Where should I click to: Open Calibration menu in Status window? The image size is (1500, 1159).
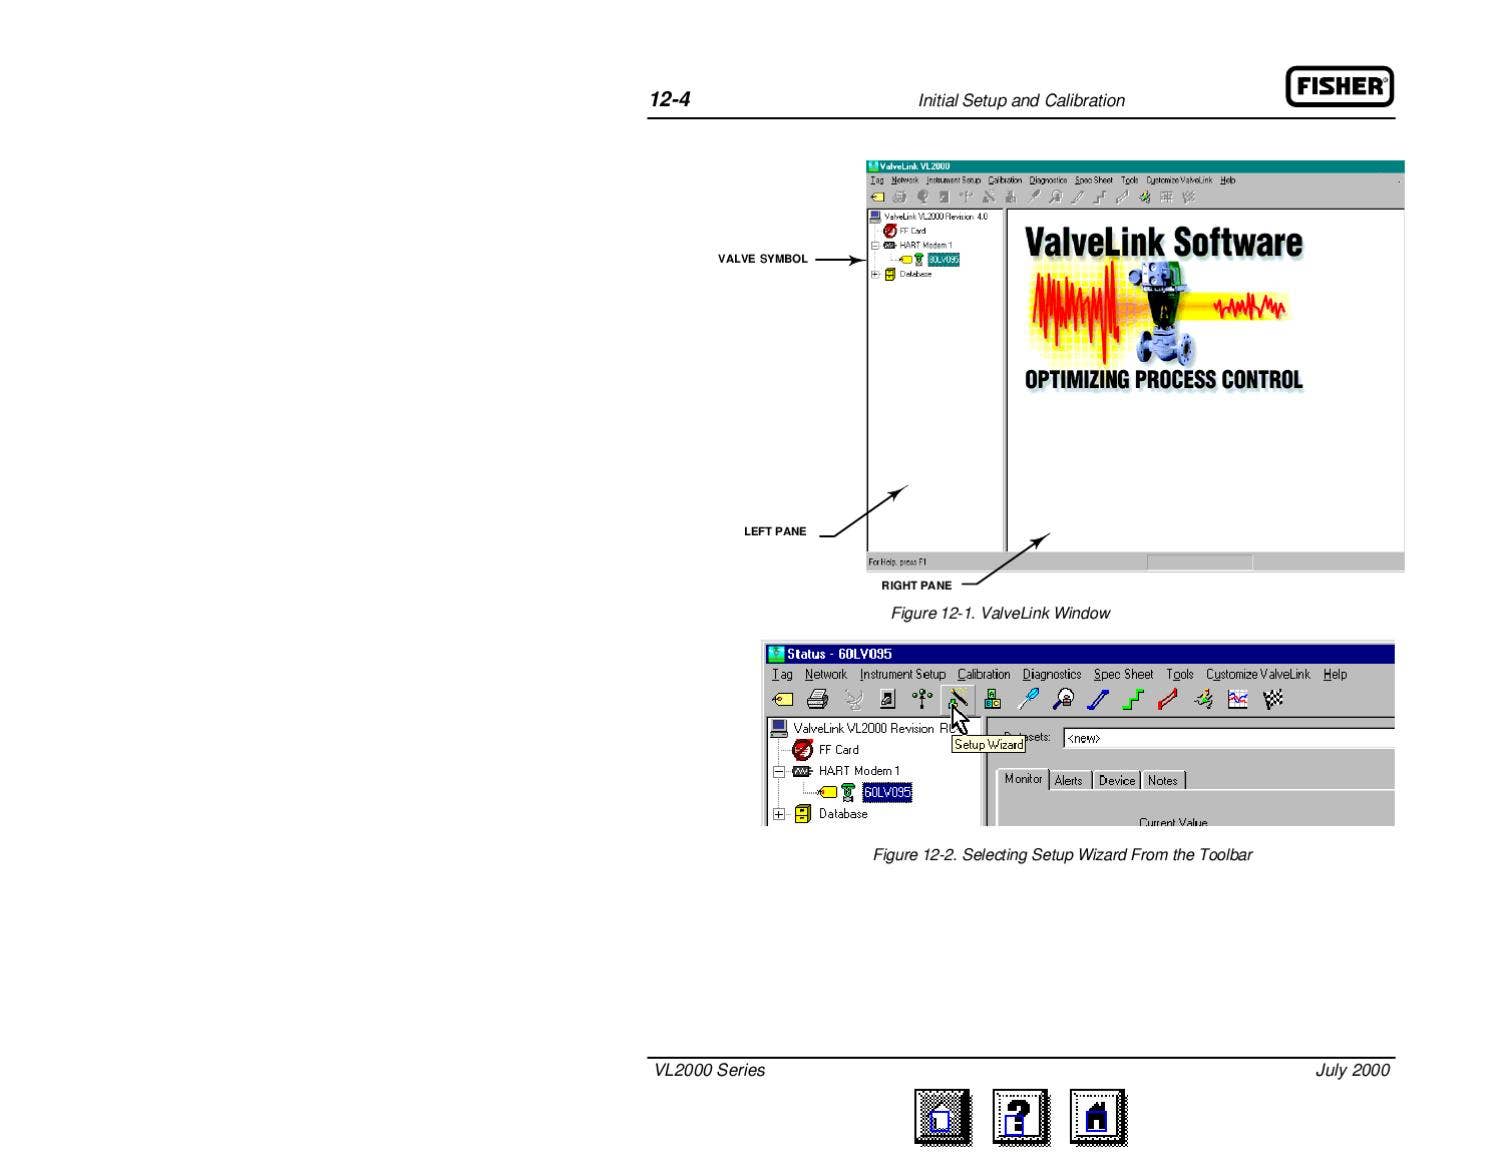pos(984,674)
